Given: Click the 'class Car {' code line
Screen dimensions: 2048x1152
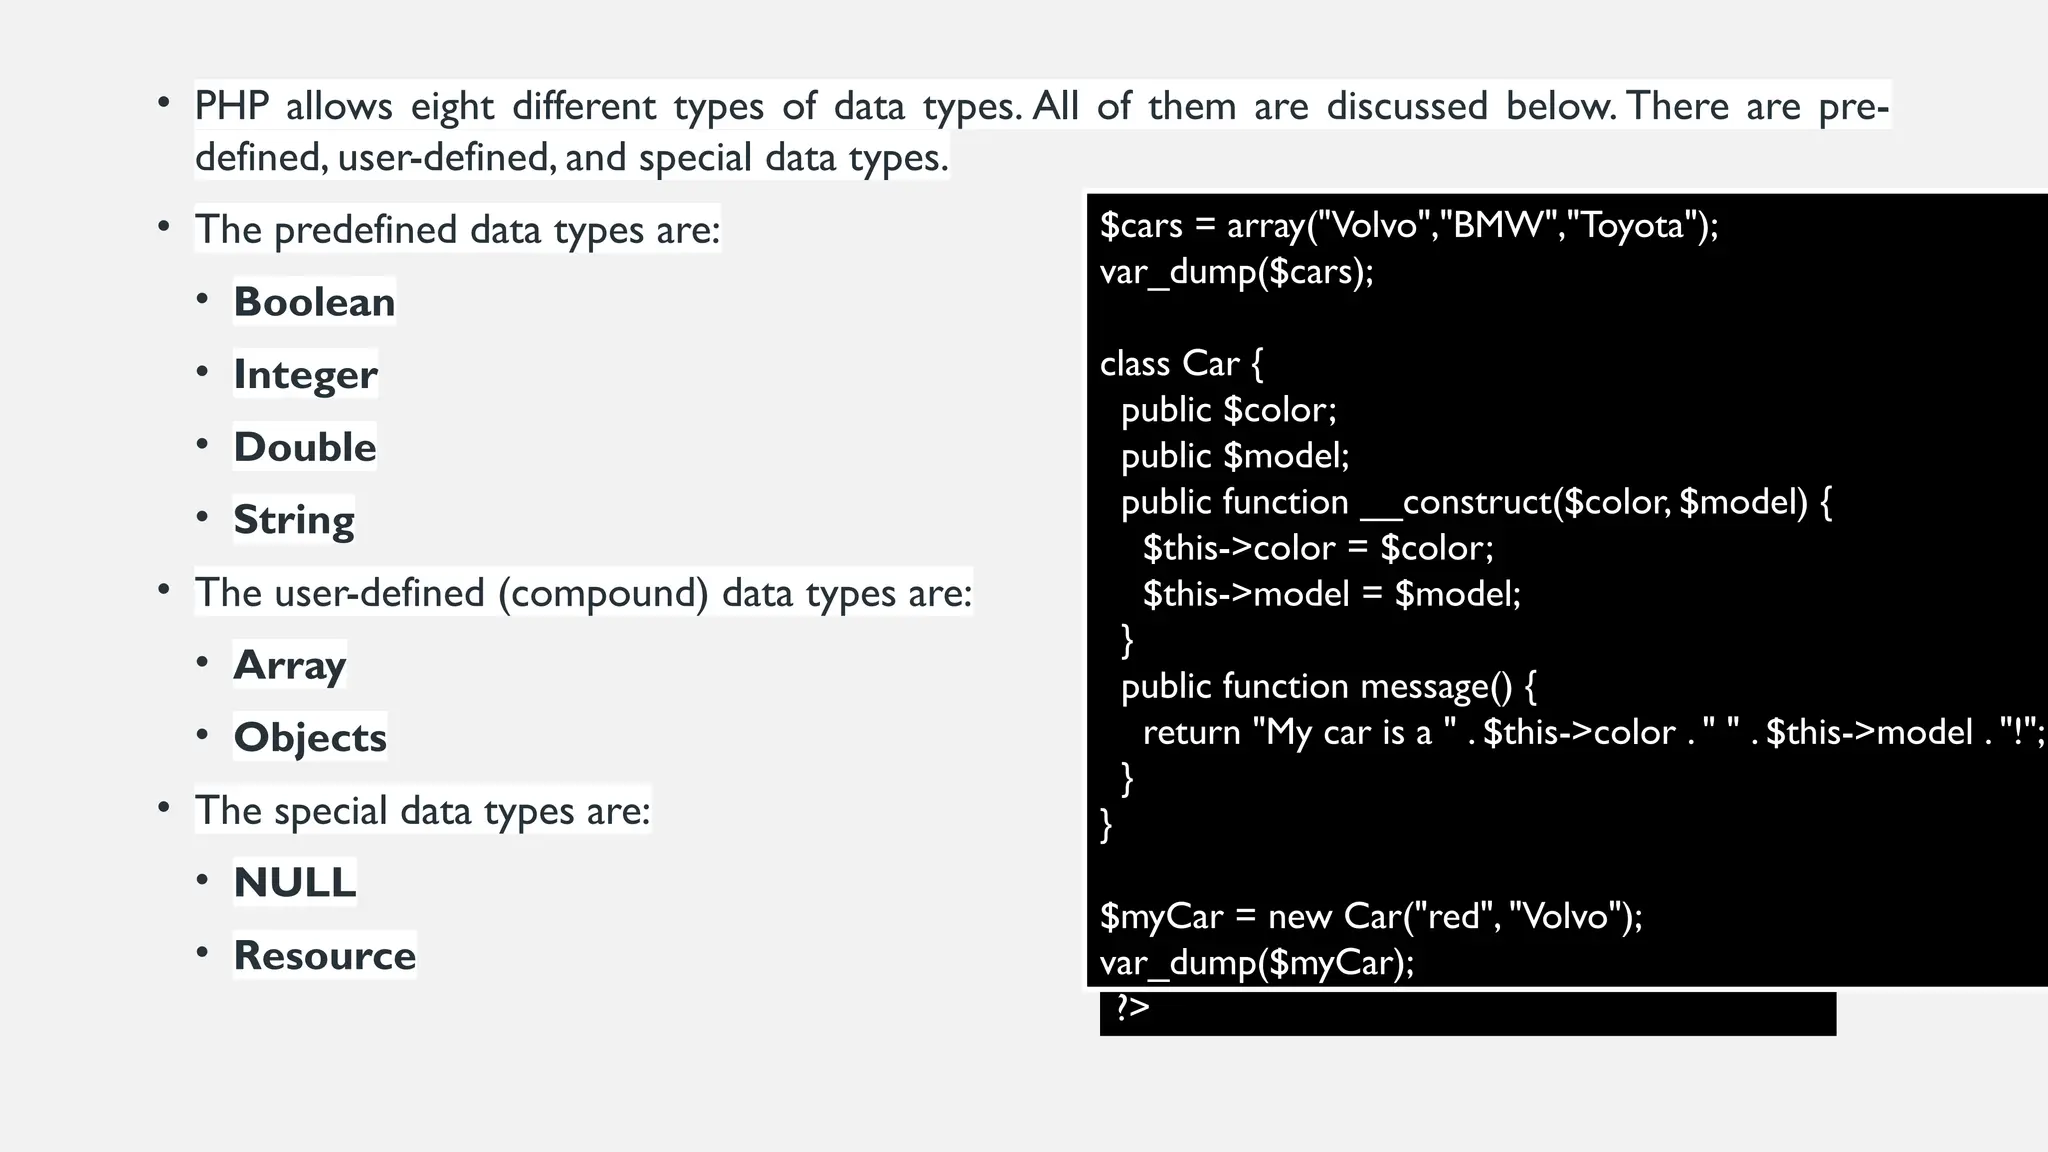Looking at the screenshot, I should point(1181,363).
